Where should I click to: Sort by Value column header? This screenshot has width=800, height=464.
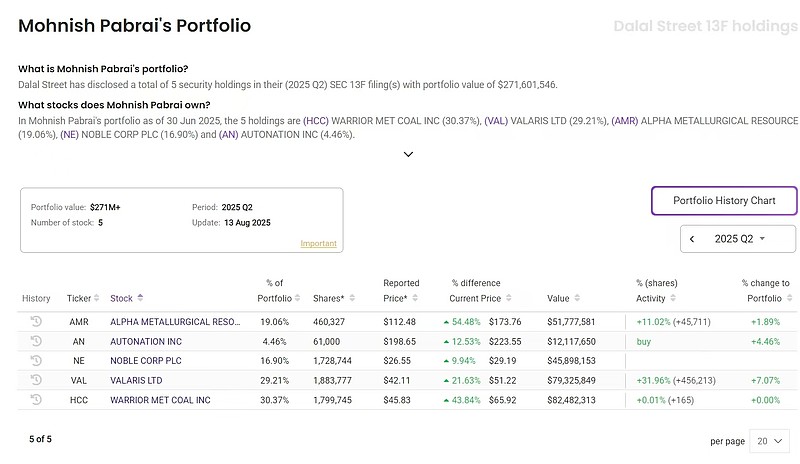(x=558, y=298)
